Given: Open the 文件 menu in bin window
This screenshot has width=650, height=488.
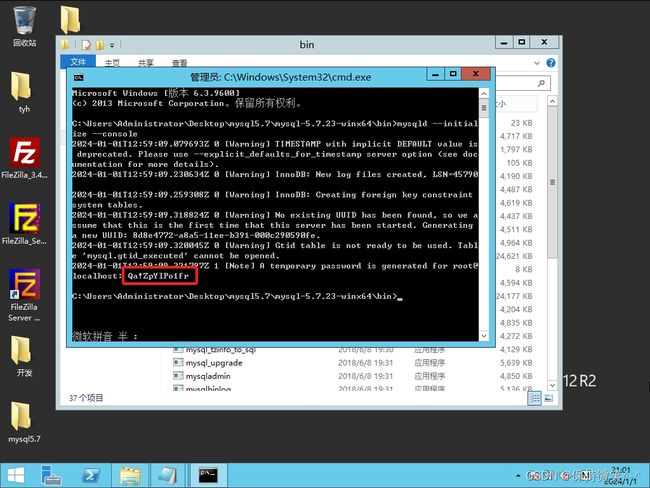Looking at the screenshot, I should pyautogui.click(x=78, y=62).
